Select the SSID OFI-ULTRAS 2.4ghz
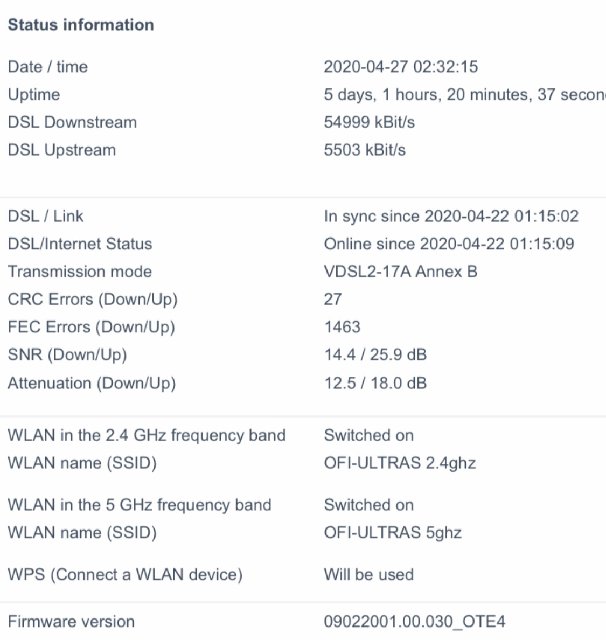The image size is (606, 640). (400, 463)
